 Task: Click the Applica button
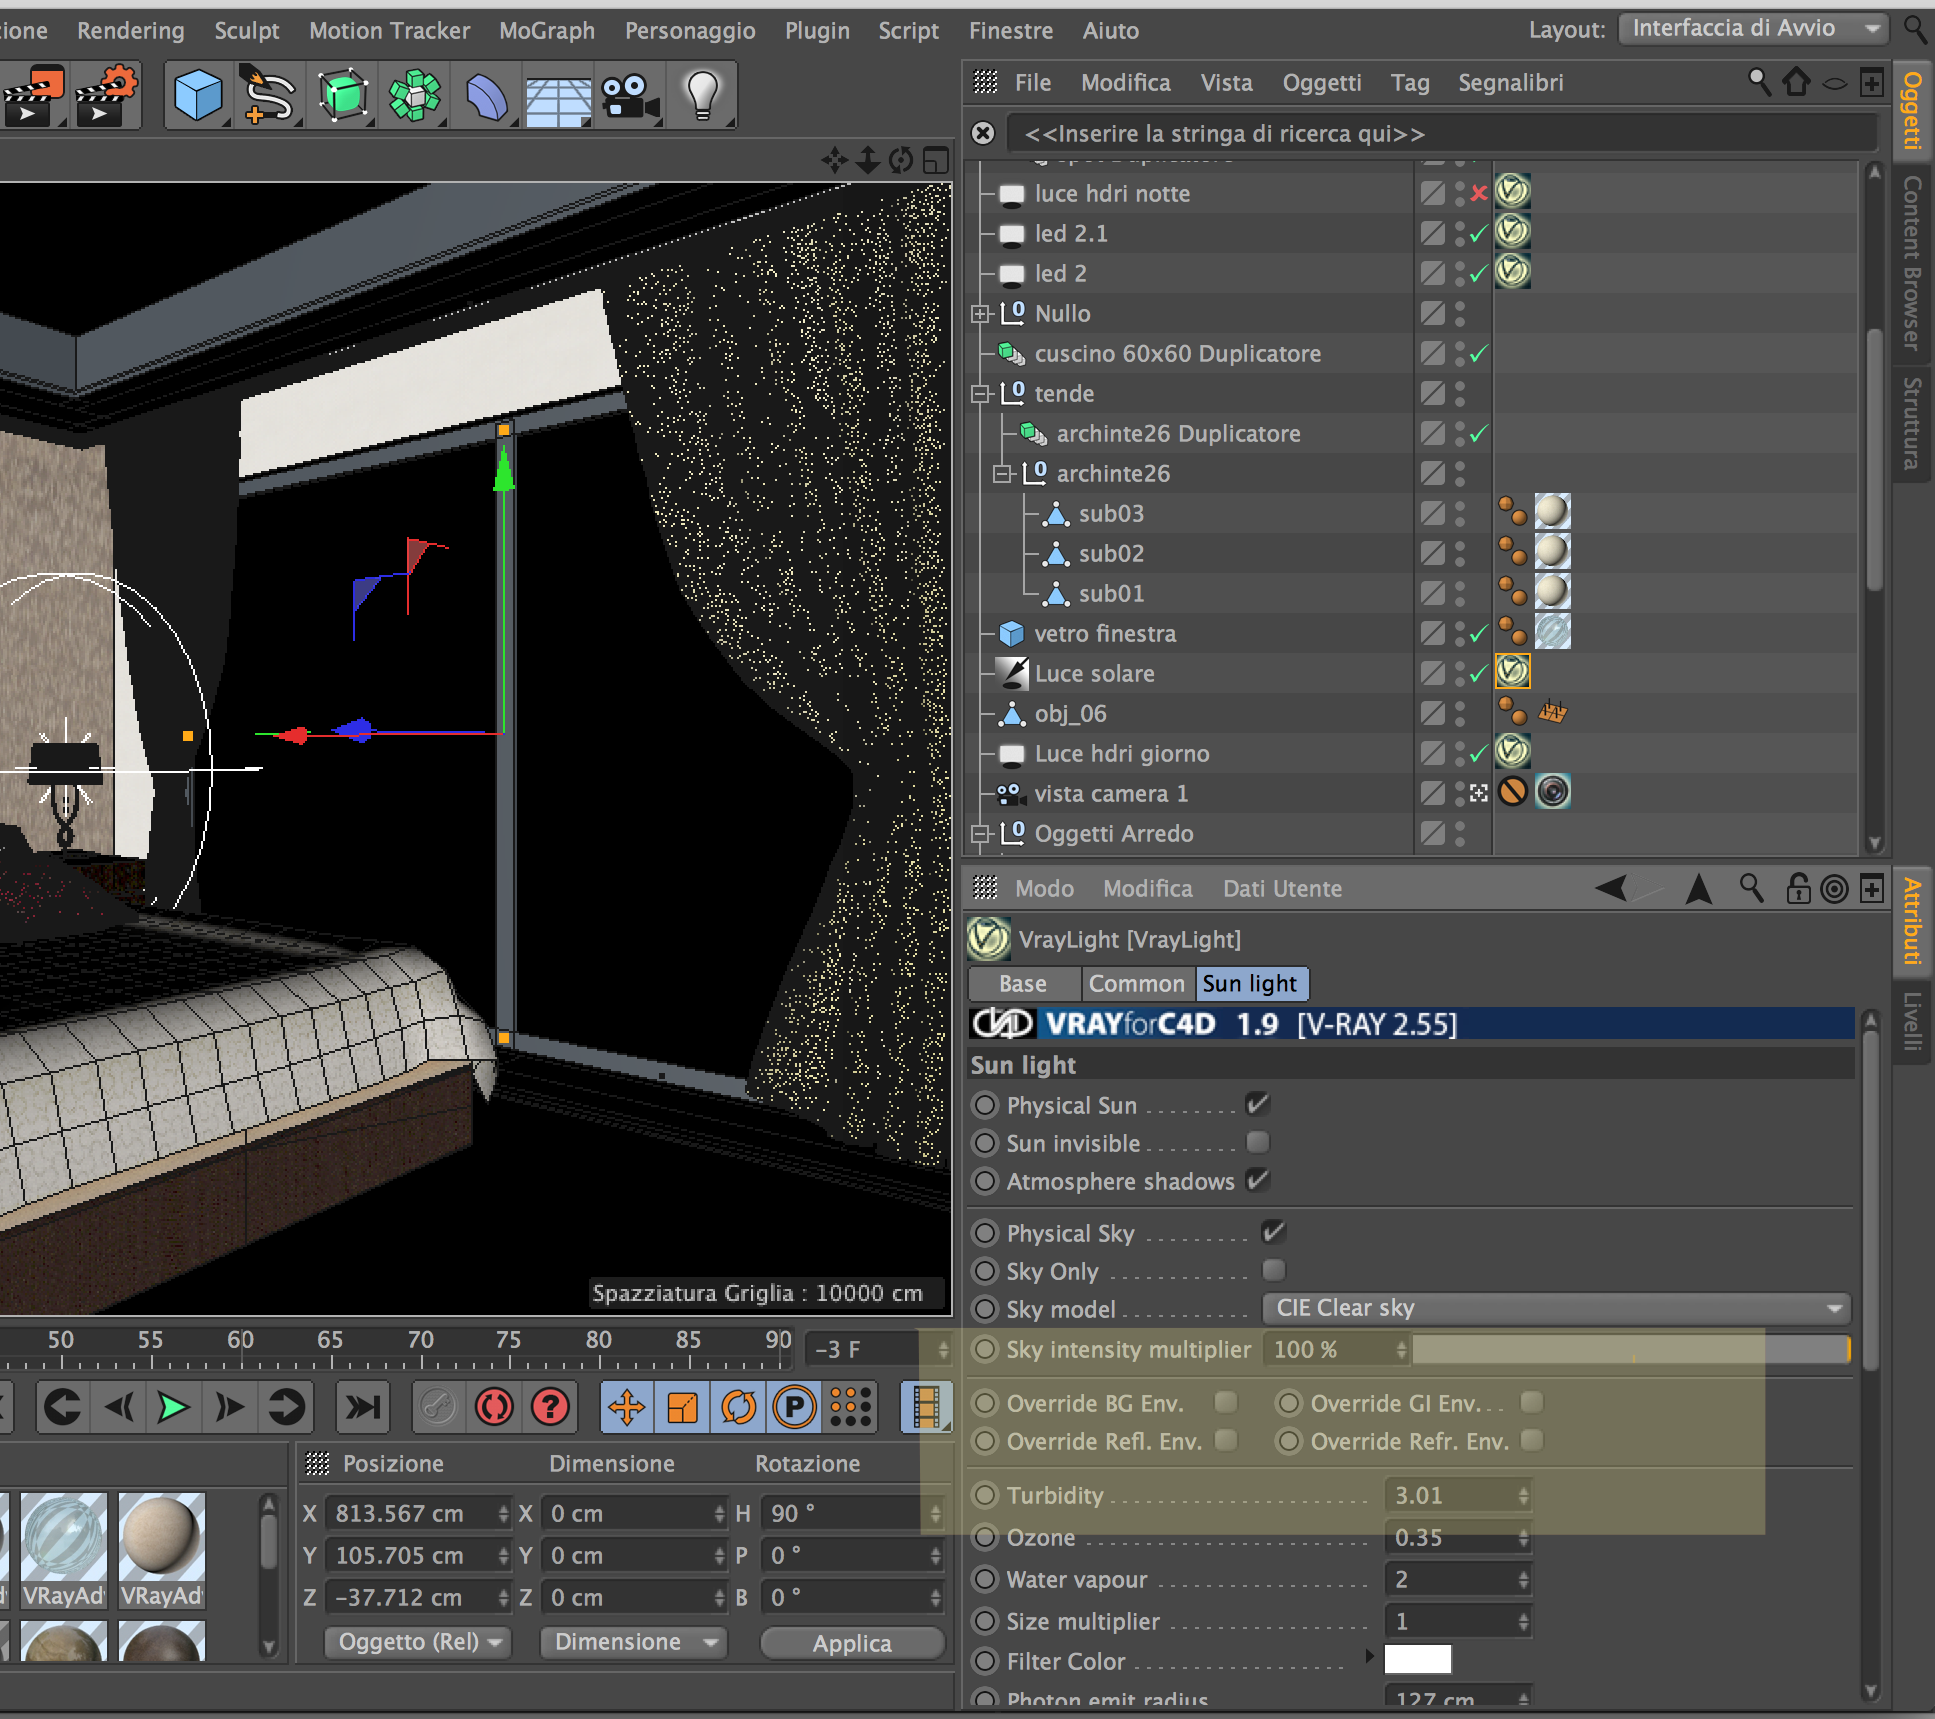click(x=851, y=1643)
